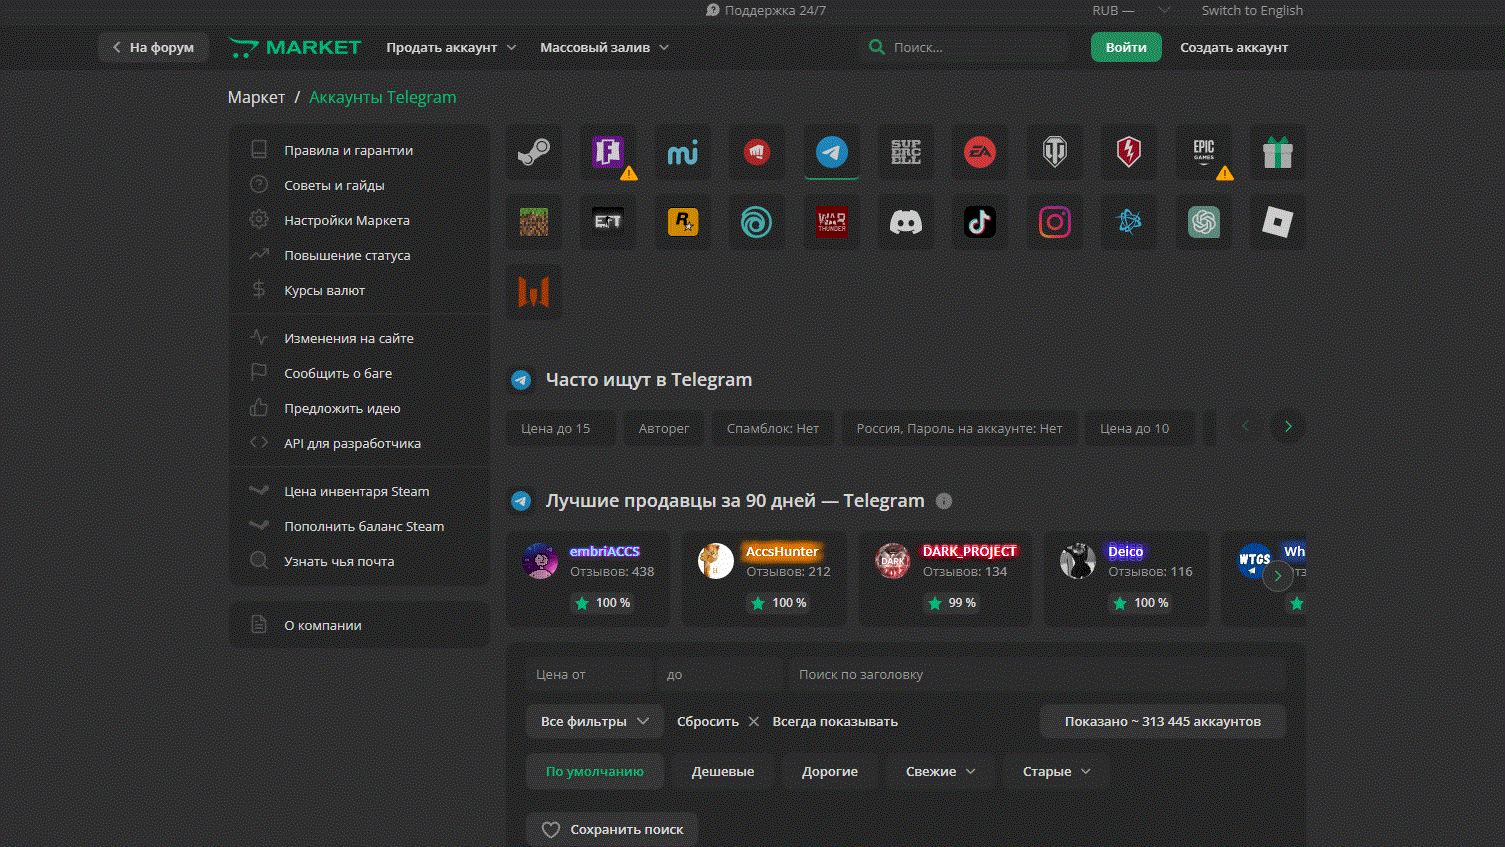Open Советы и гайды menu item
Image resolution: width=1505 pixels, height=847 pixels.
click(360, 185)
